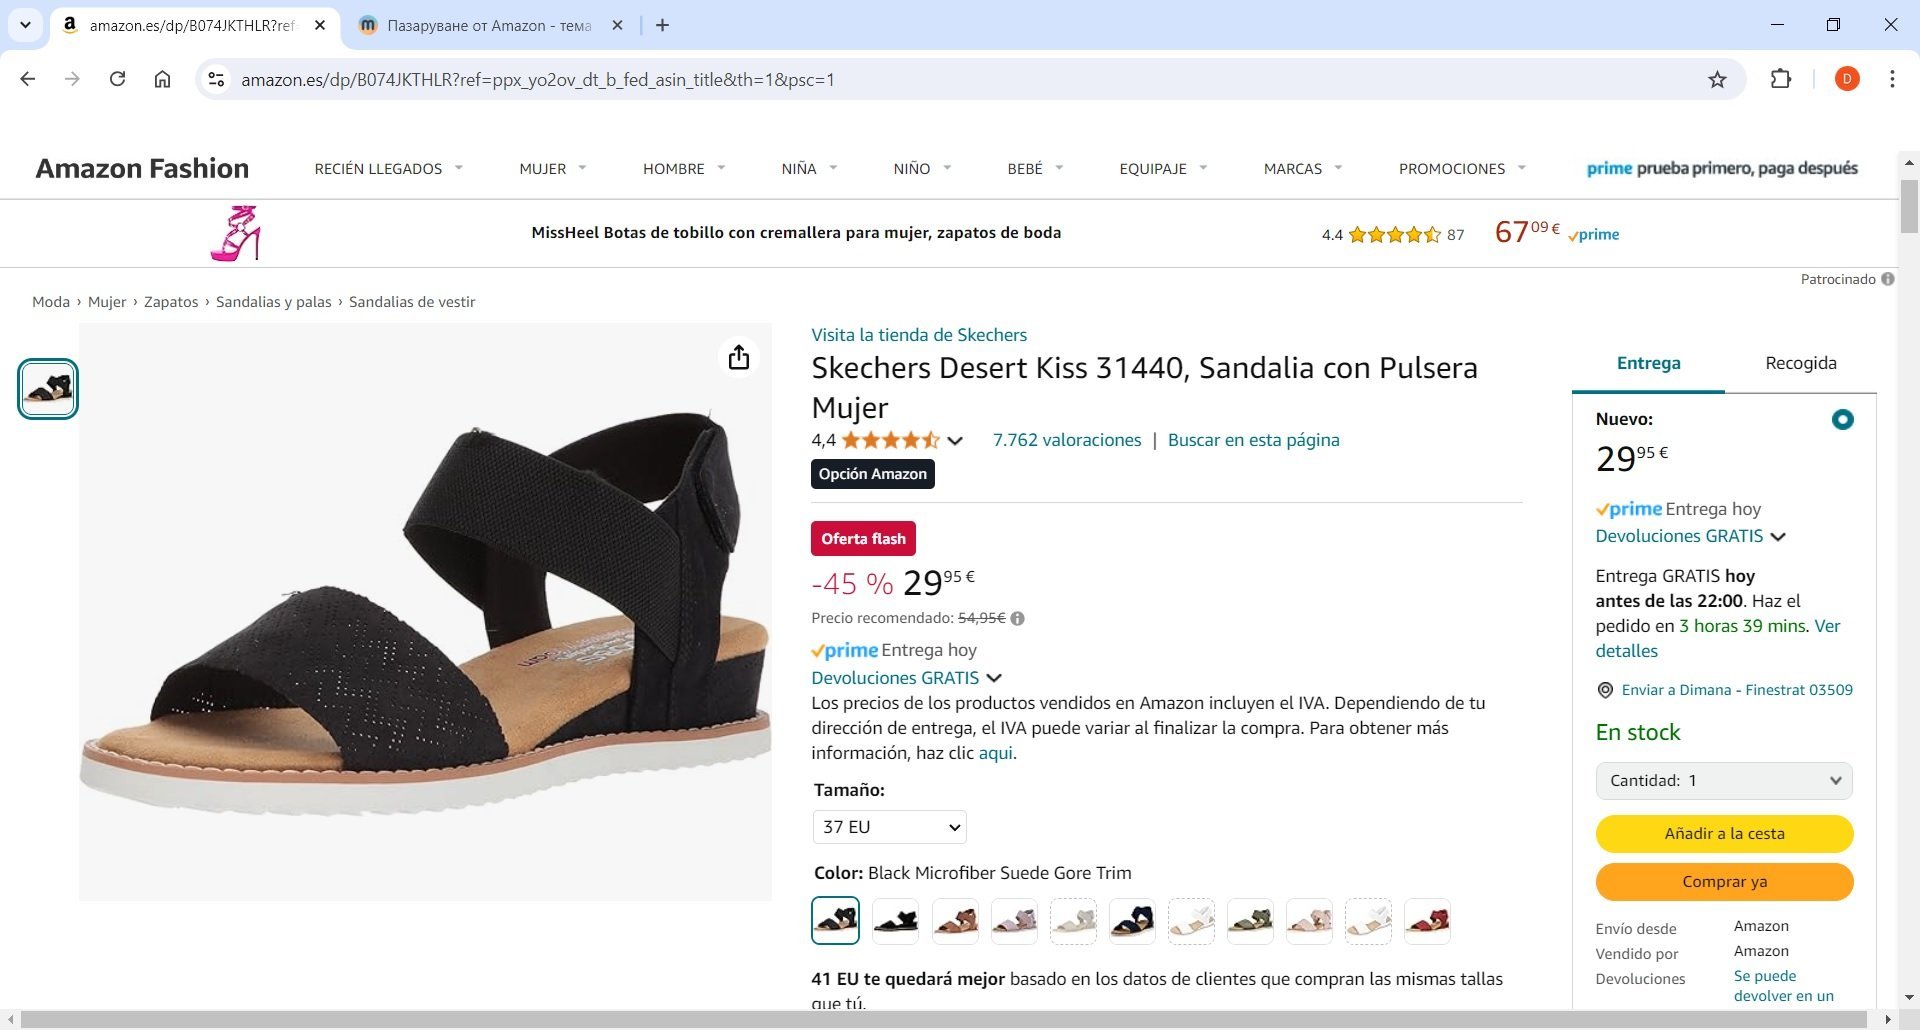Open the 7.762 valoraciones link

(1066, 440)
